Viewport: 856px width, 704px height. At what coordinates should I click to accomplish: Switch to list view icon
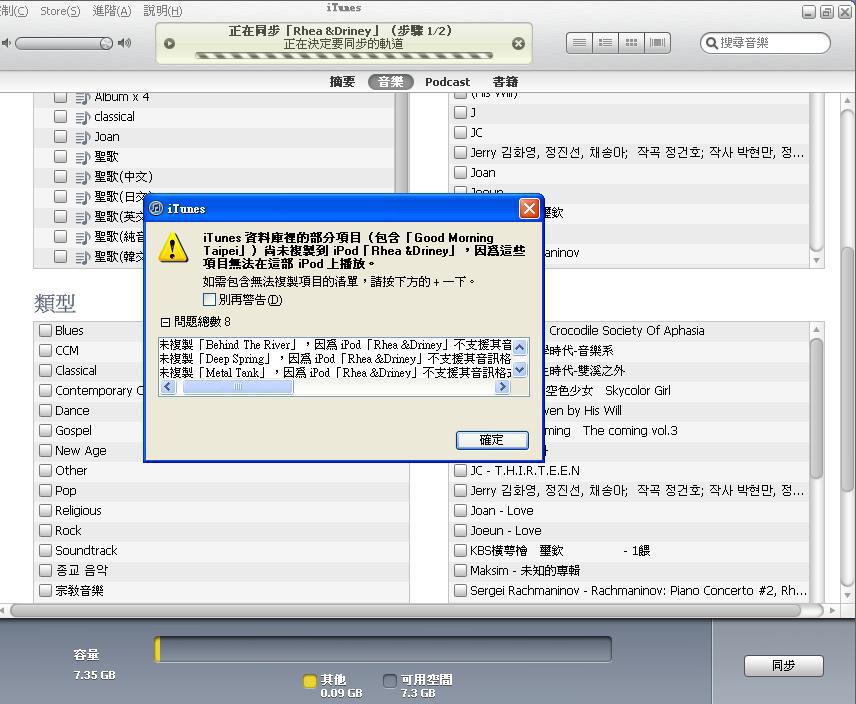[x=579, y=43]
